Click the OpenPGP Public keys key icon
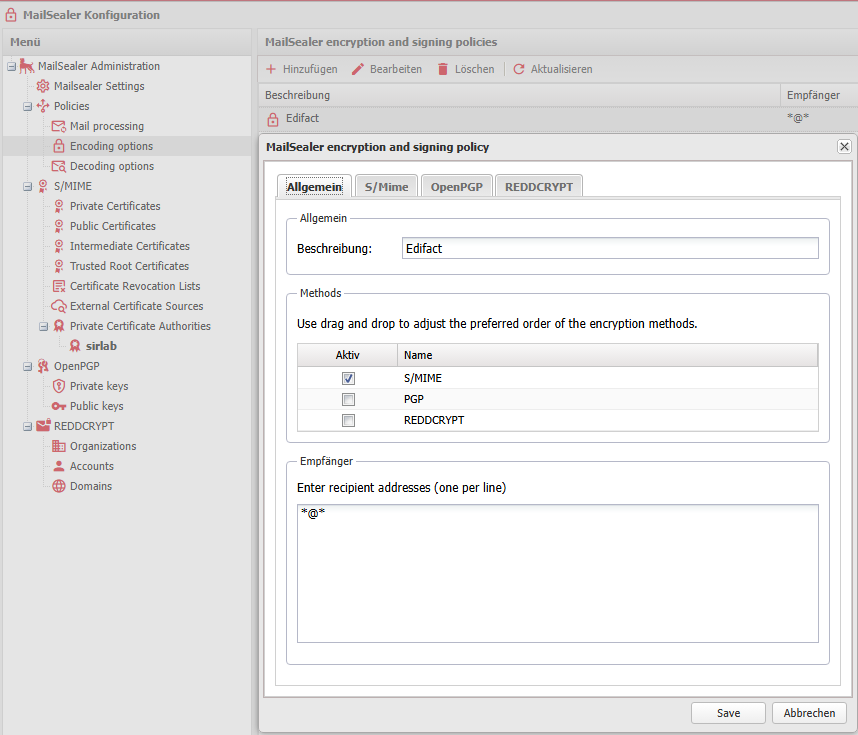The height and width of the screenshot is (735, 858). 59,406
